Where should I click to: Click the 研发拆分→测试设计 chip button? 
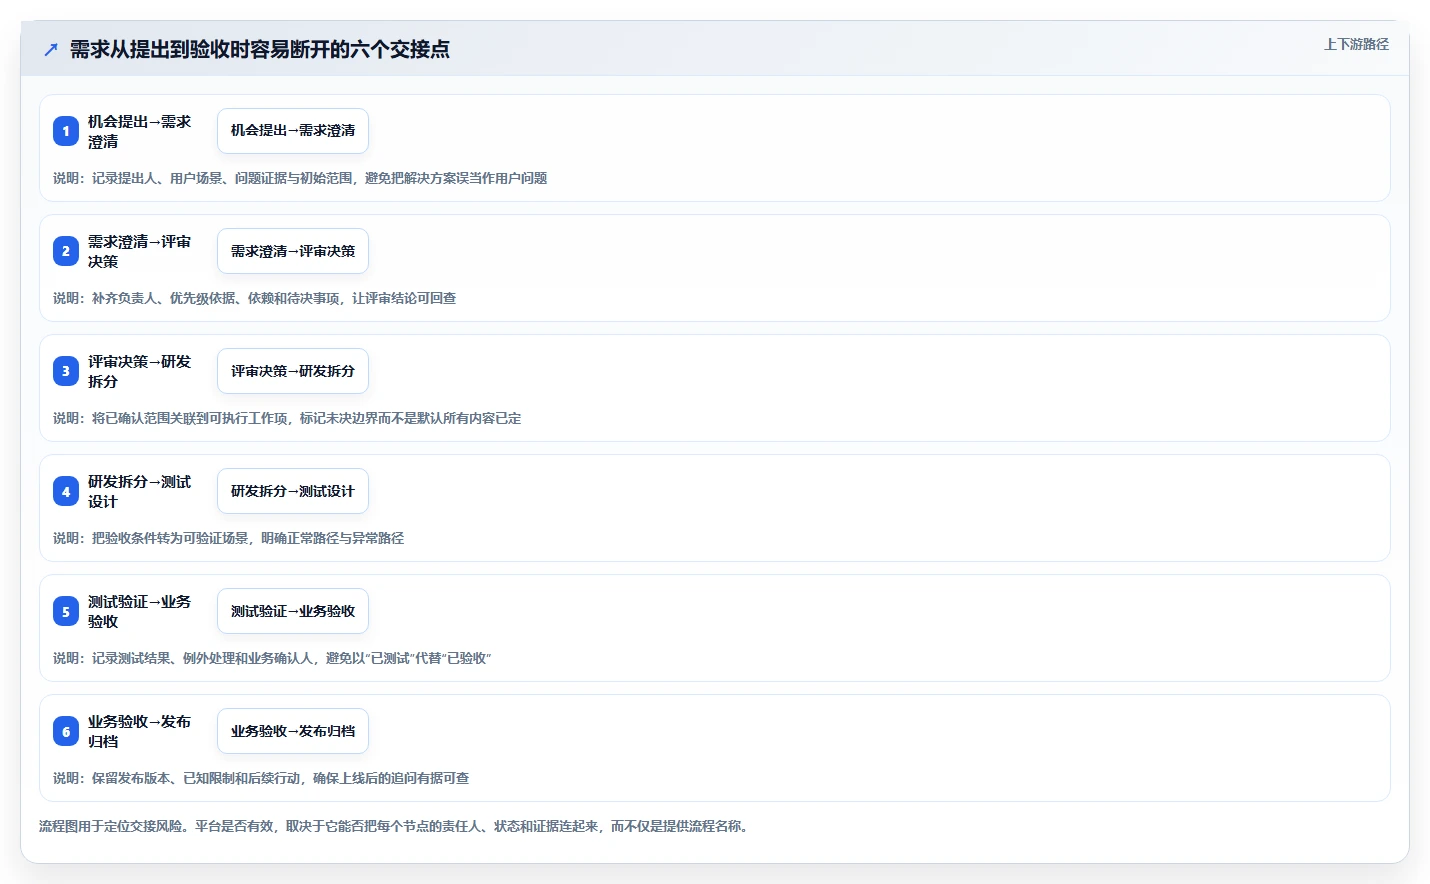pos(293,491)
